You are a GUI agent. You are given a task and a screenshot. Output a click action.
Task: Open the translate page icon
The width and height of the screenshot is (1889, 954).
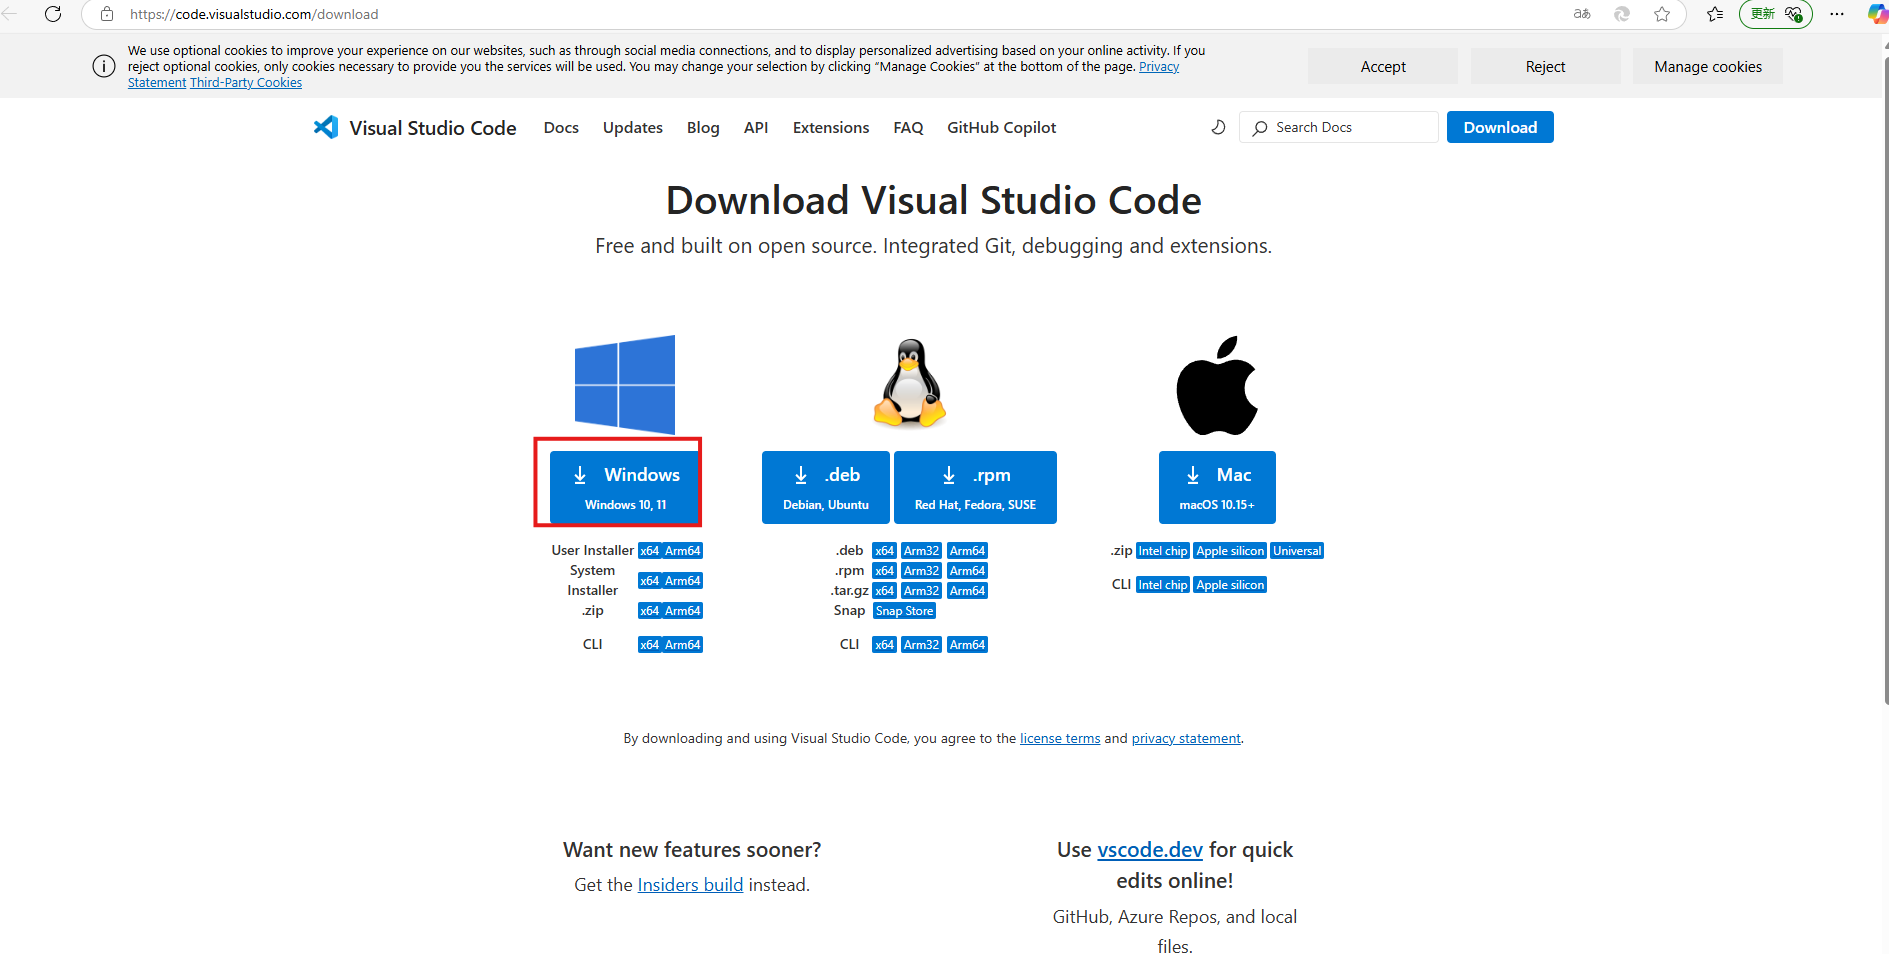pos(1582,14)
